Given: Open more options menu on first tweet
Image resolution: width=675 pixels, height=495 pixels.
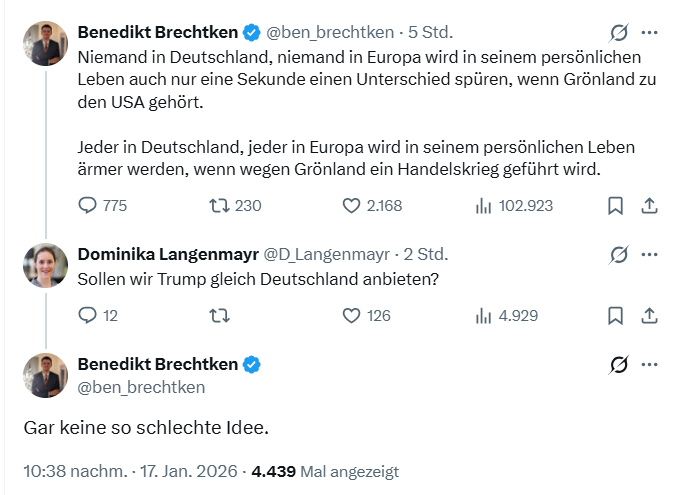Looking at the screenshot, I should pos(649,32).
